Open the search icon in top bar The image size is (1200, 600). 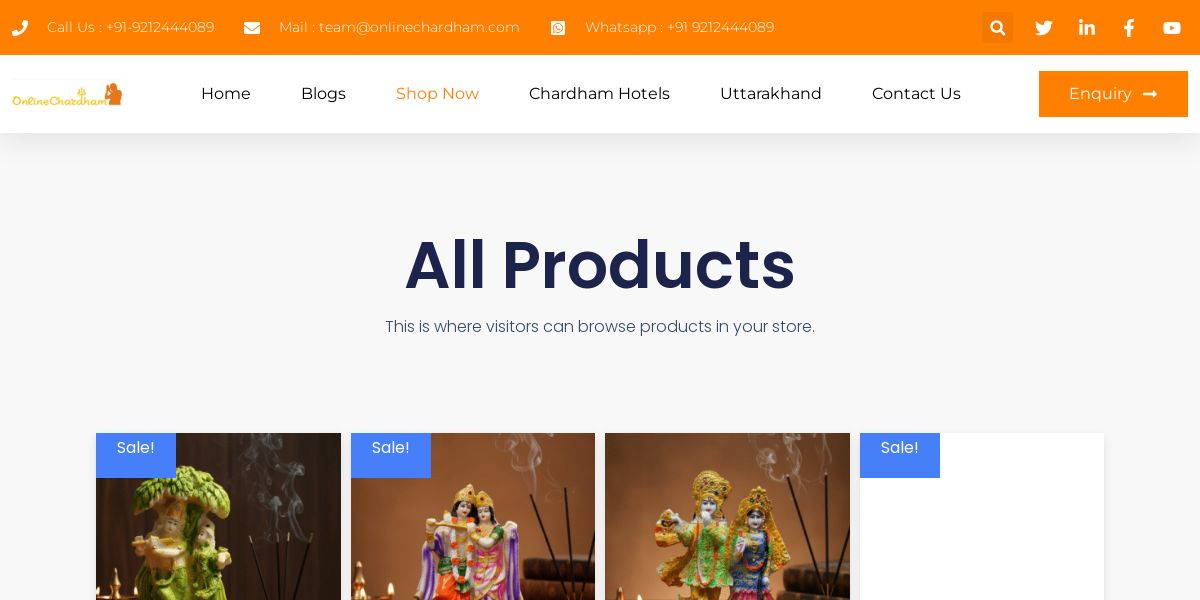tap(997, 28)
